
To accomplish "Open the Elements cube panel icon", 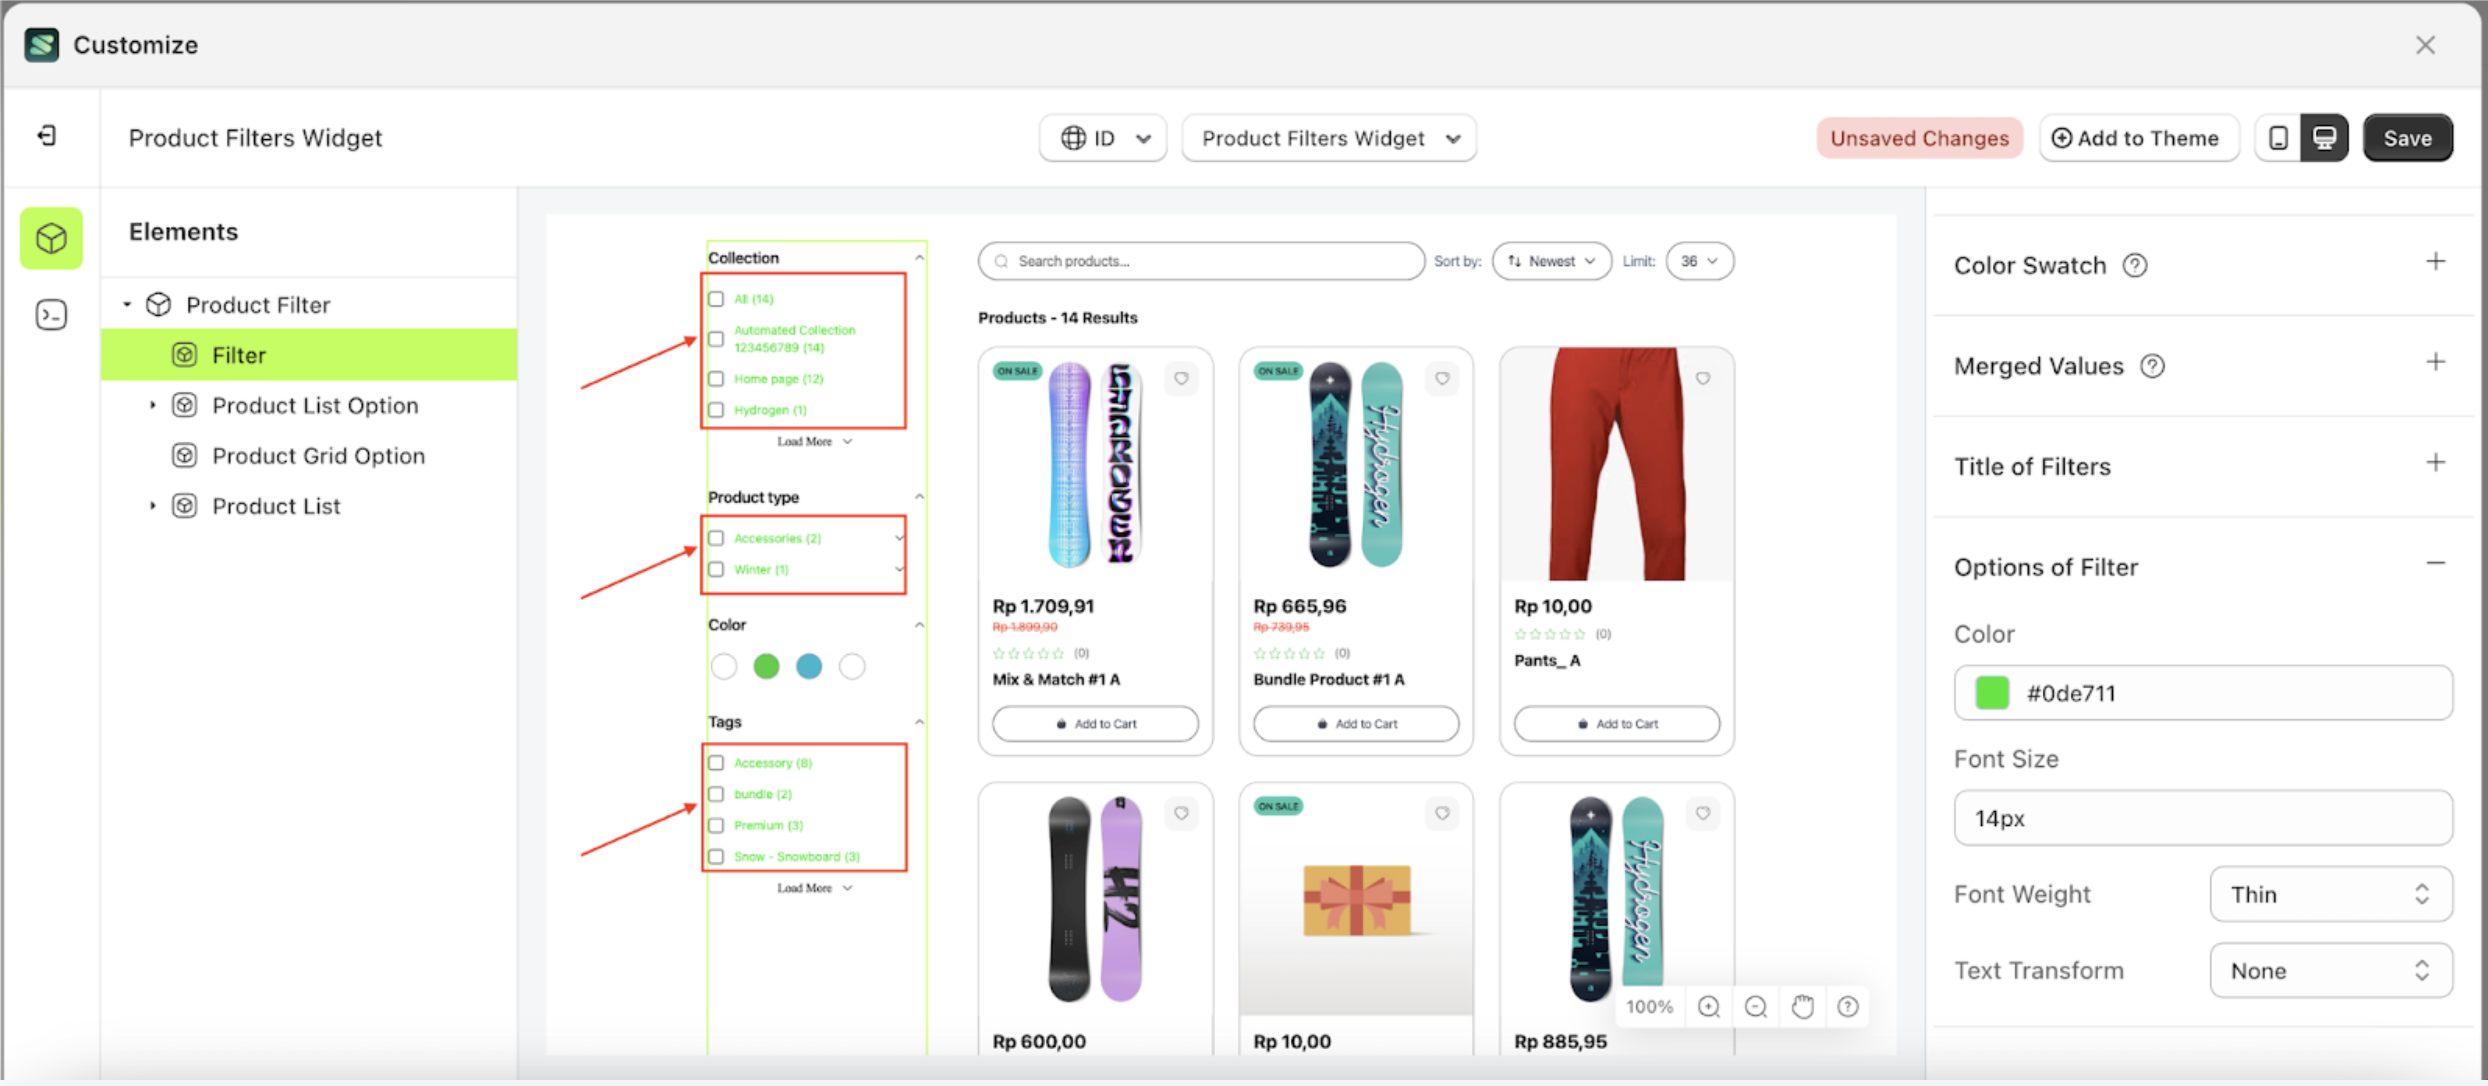I will click(x=51, y=238).
